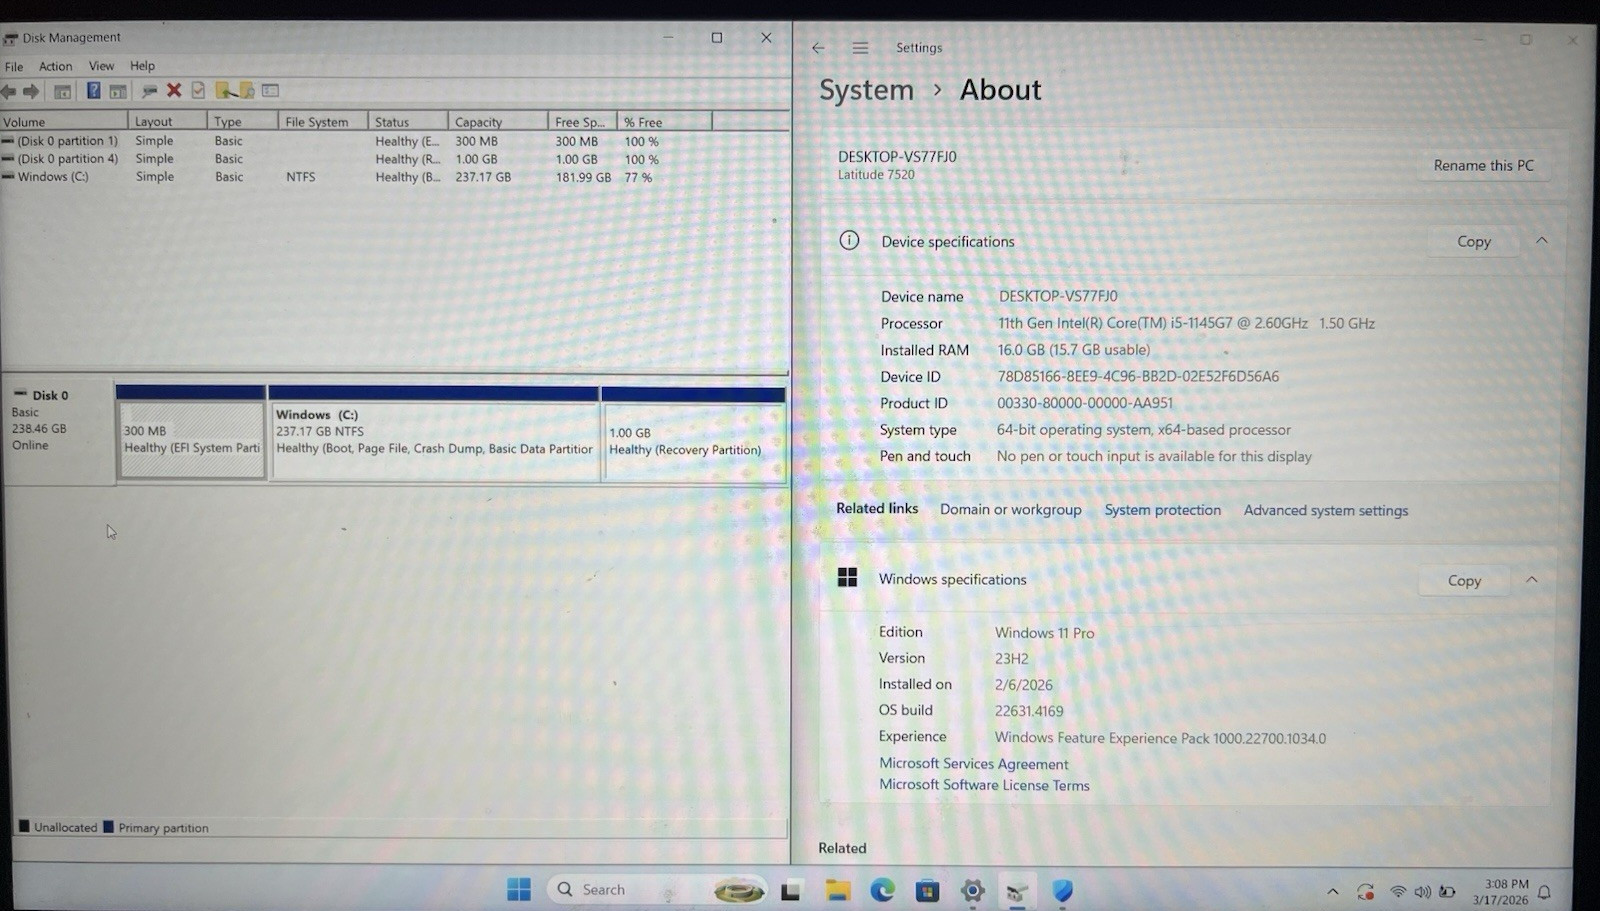
Task: Sort by the % Free column header
Action: (x=664, y=121)
